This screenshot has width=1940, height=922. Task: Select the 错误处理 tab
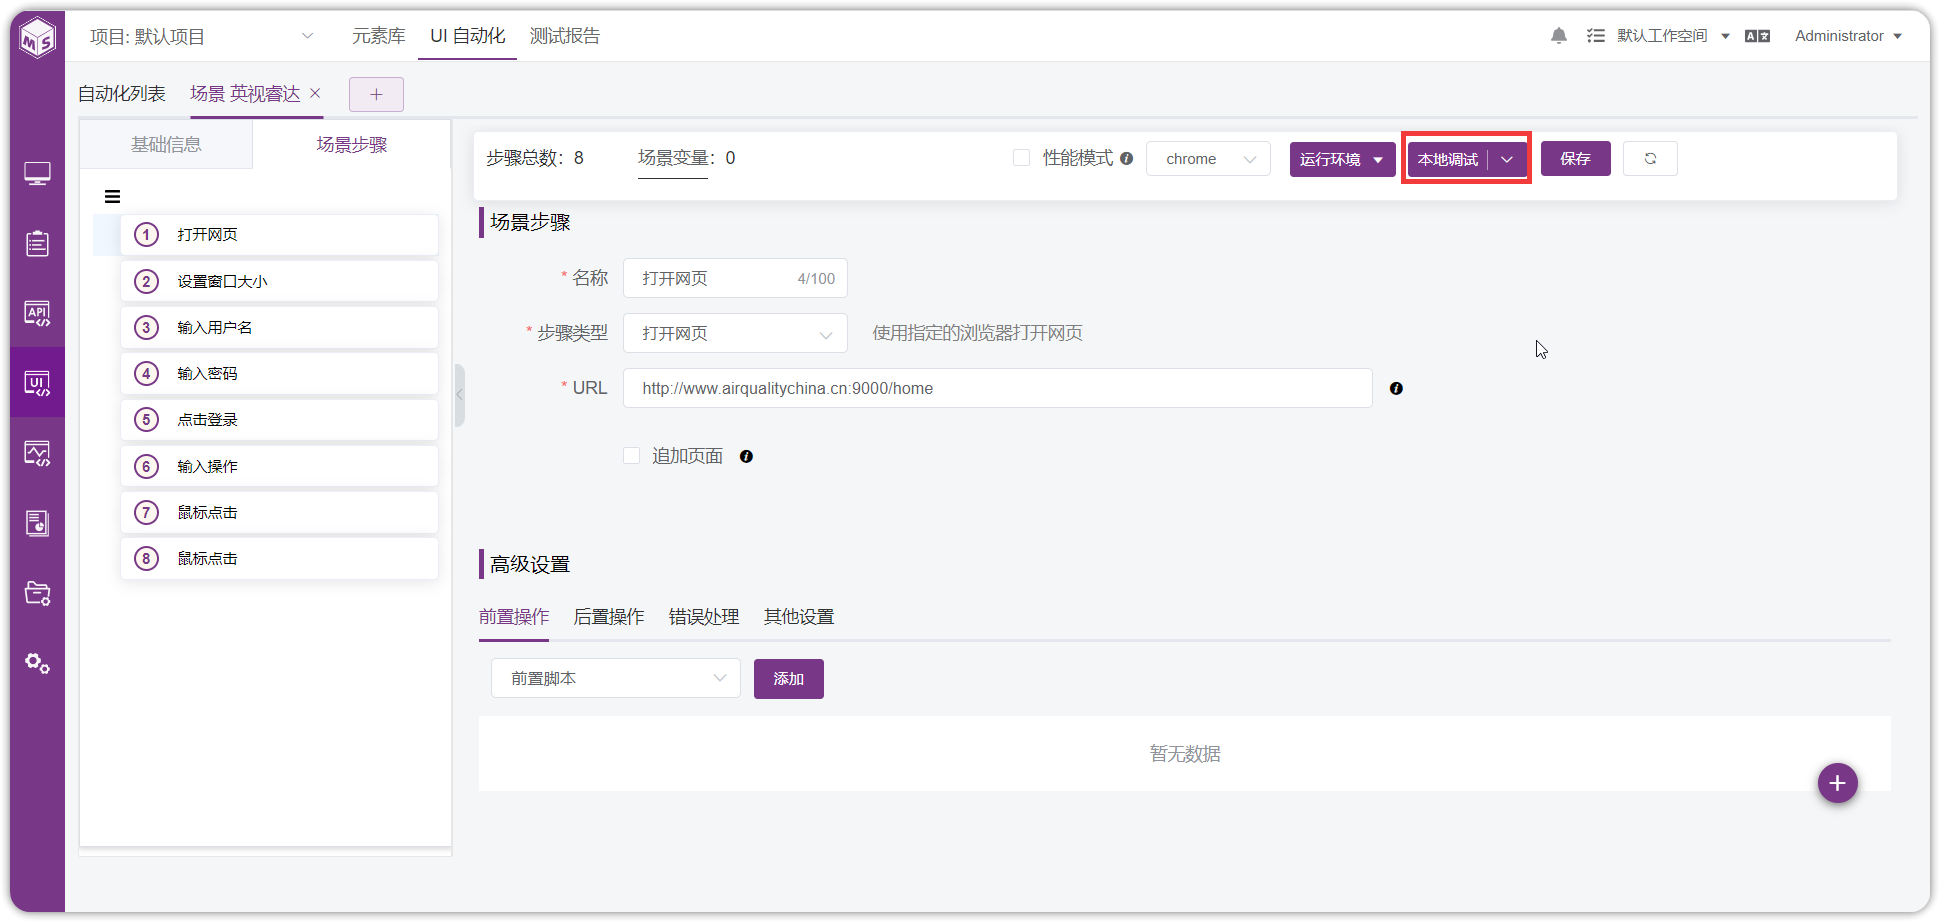click(x=703, y=617)
